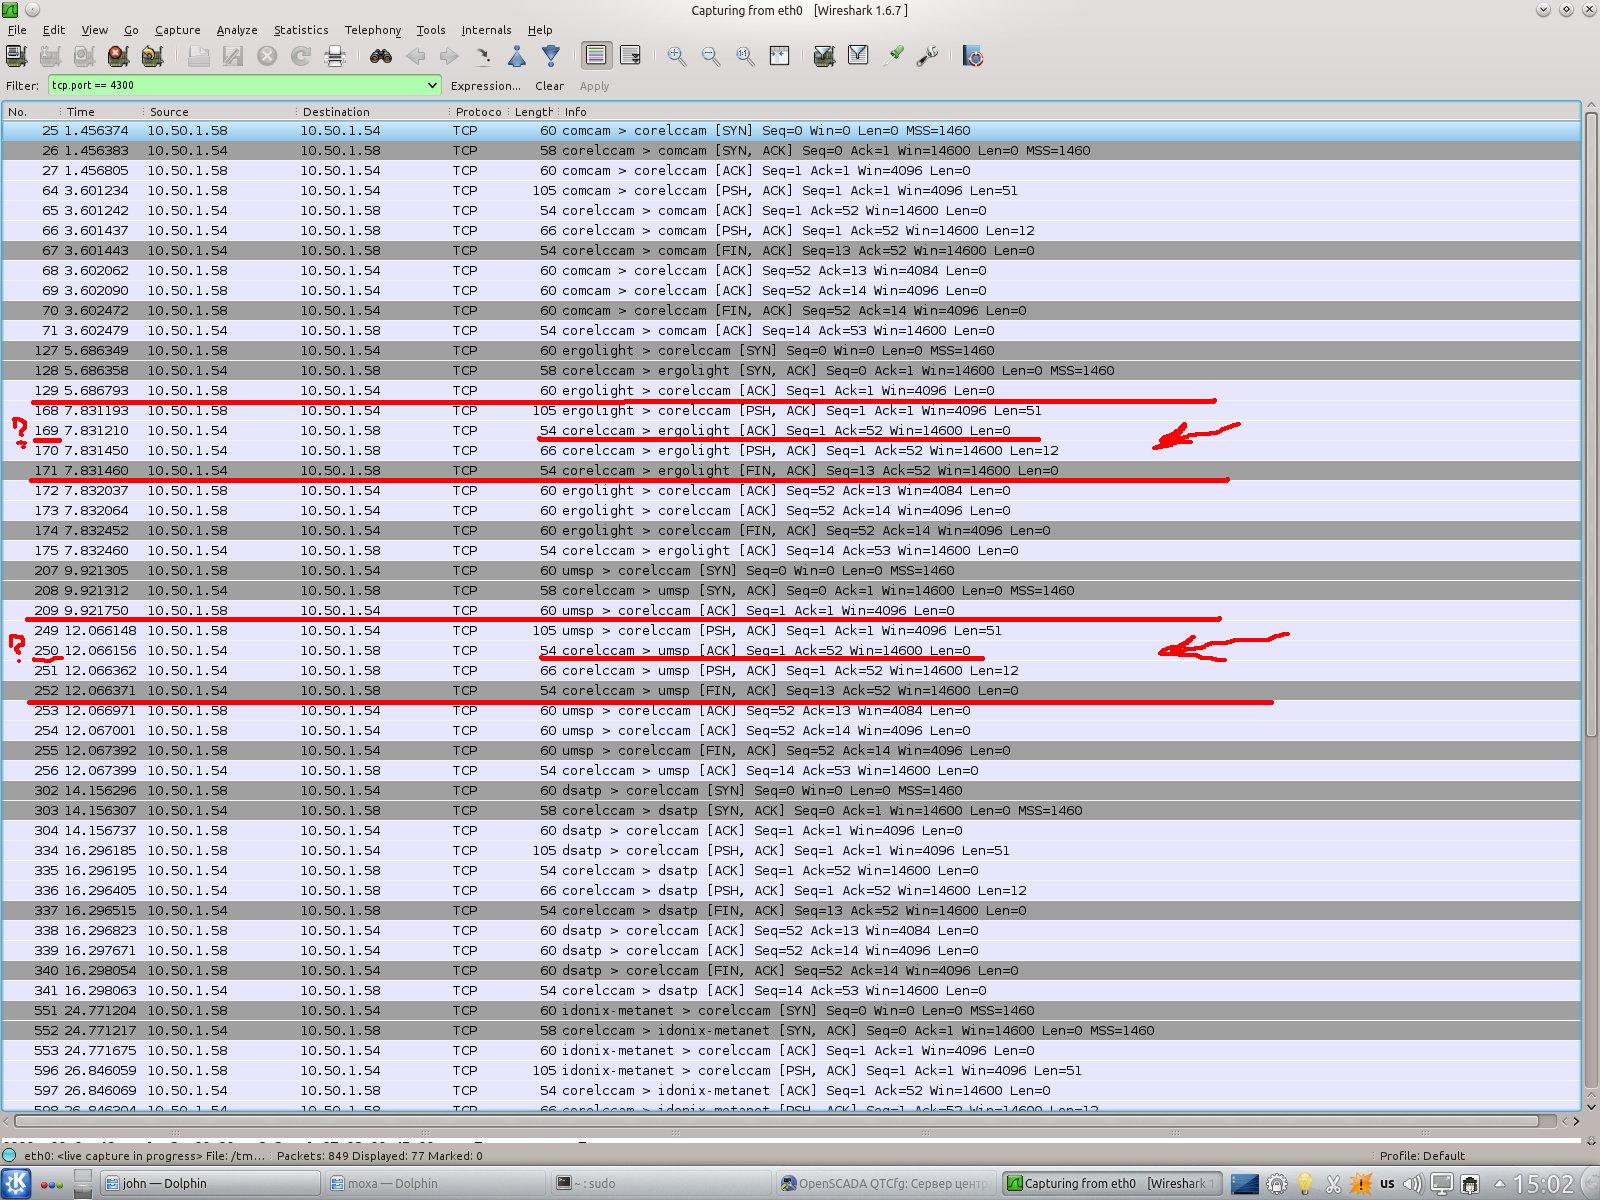Expand the display filter history dropdown
The image size is (1600, 1200).
click(432, 86)
